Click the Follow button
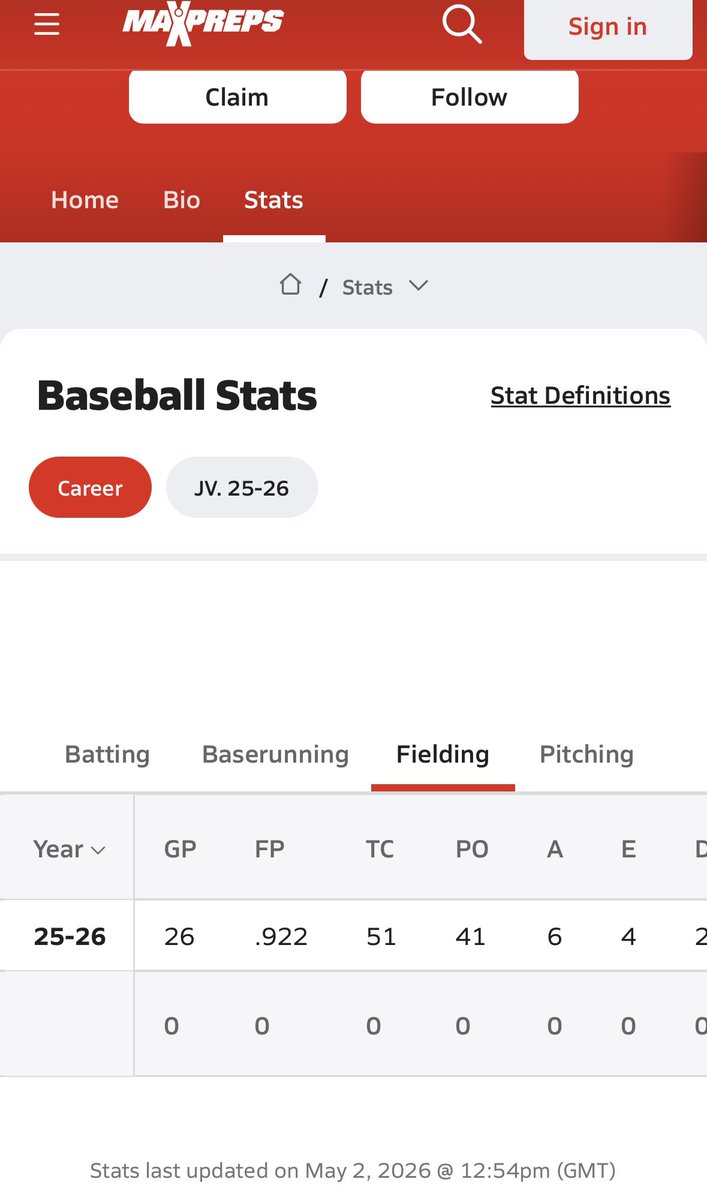Viewport: 707px width, 1200px height. pyautogui.click(x=469, y=97)
